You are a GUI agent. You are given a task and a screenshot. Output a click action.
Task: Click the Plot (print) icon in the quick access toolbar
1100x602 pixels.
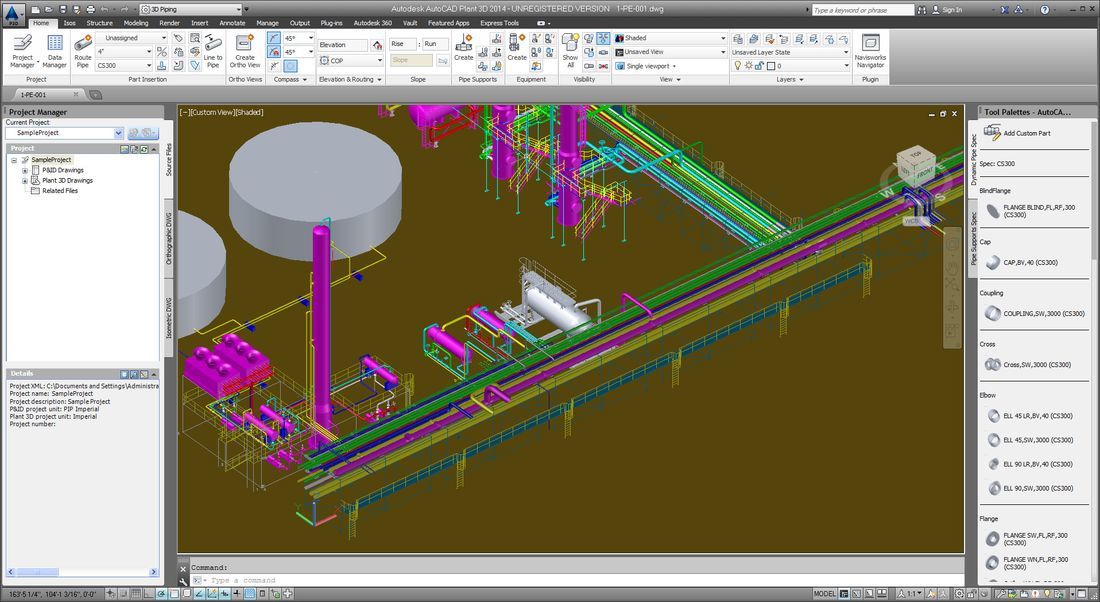[x=90, y=9]
